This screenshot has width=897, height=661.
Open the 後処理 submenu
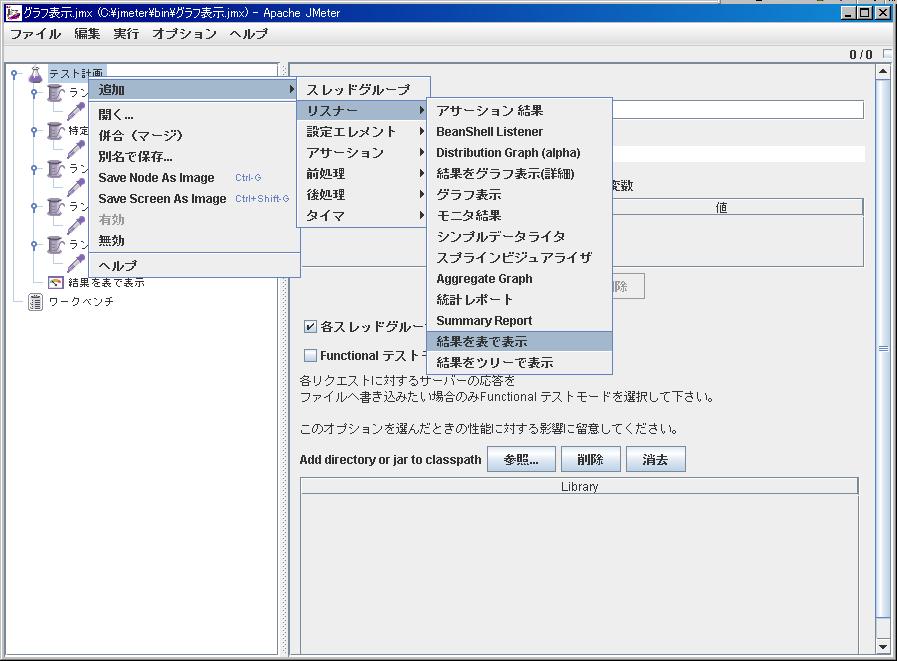point(363,195)
